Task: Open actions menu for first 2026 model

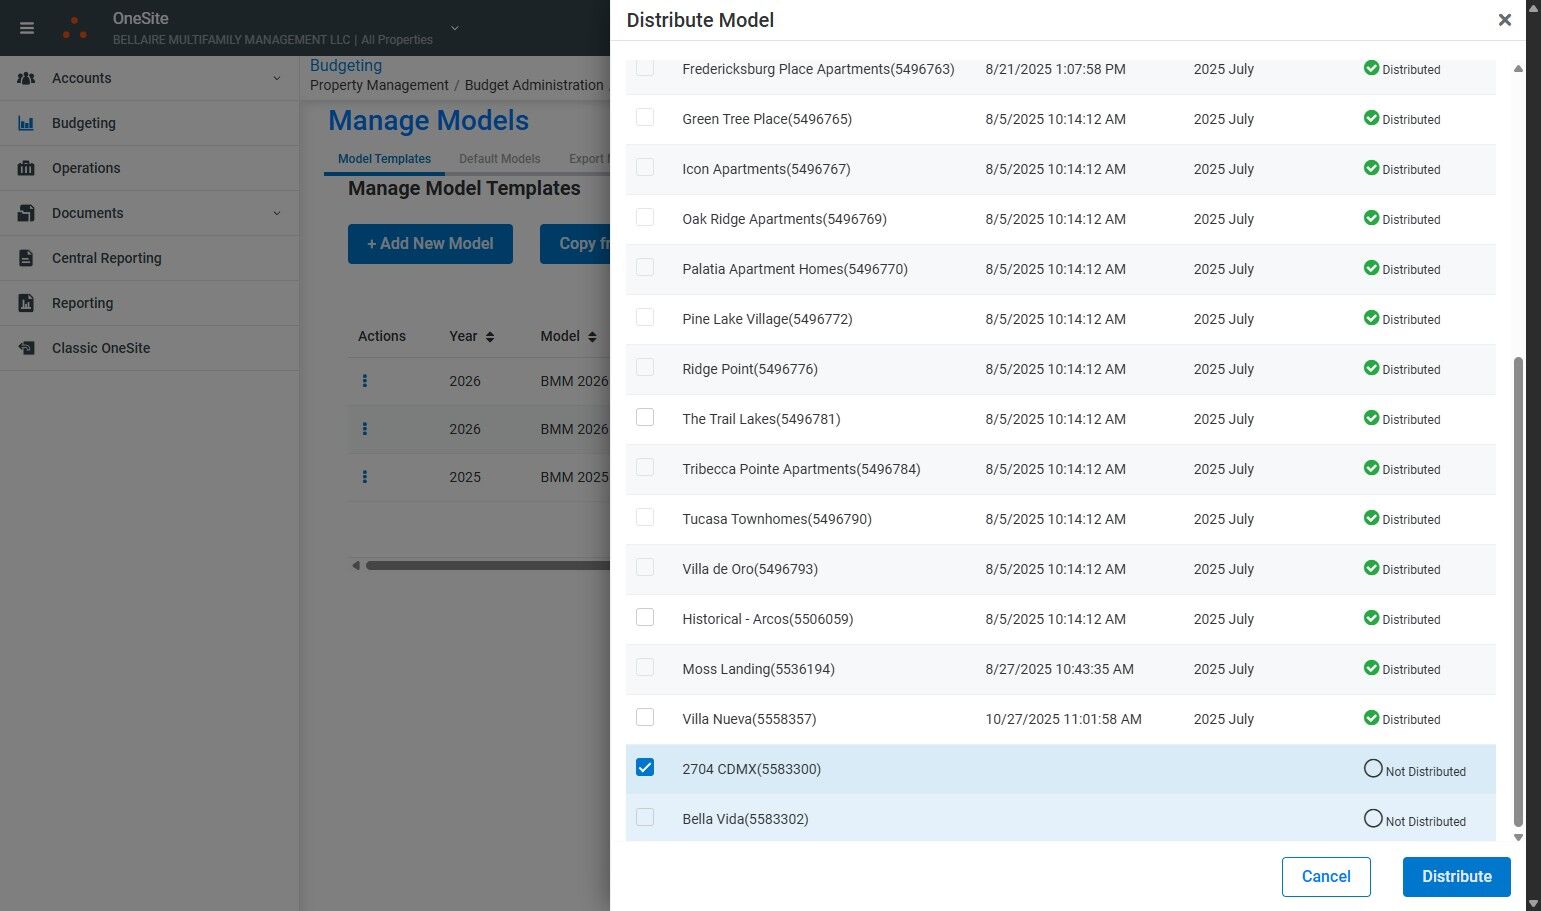Action: [365, 381]
